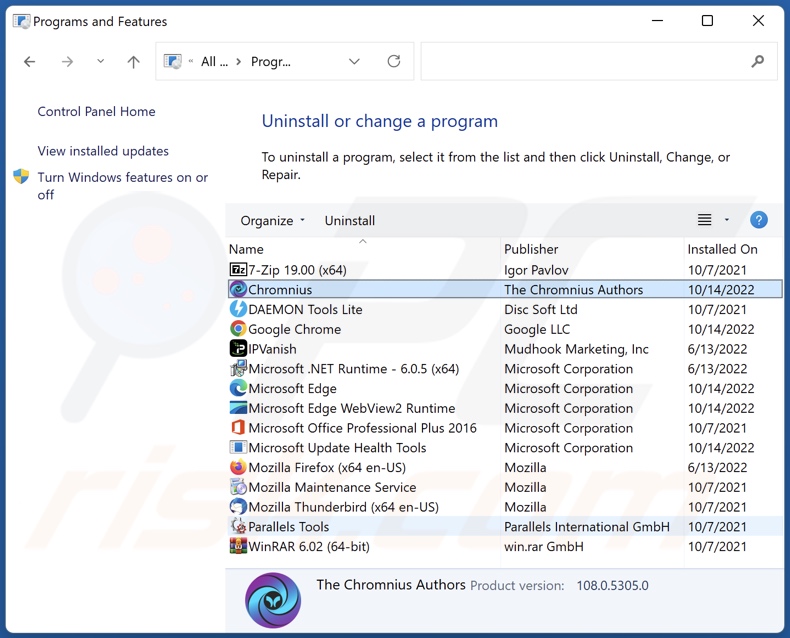This screenshot has height=638, width=790.
Task: Select Microsoft Update Health Tools entry
Action: (505, 447)
